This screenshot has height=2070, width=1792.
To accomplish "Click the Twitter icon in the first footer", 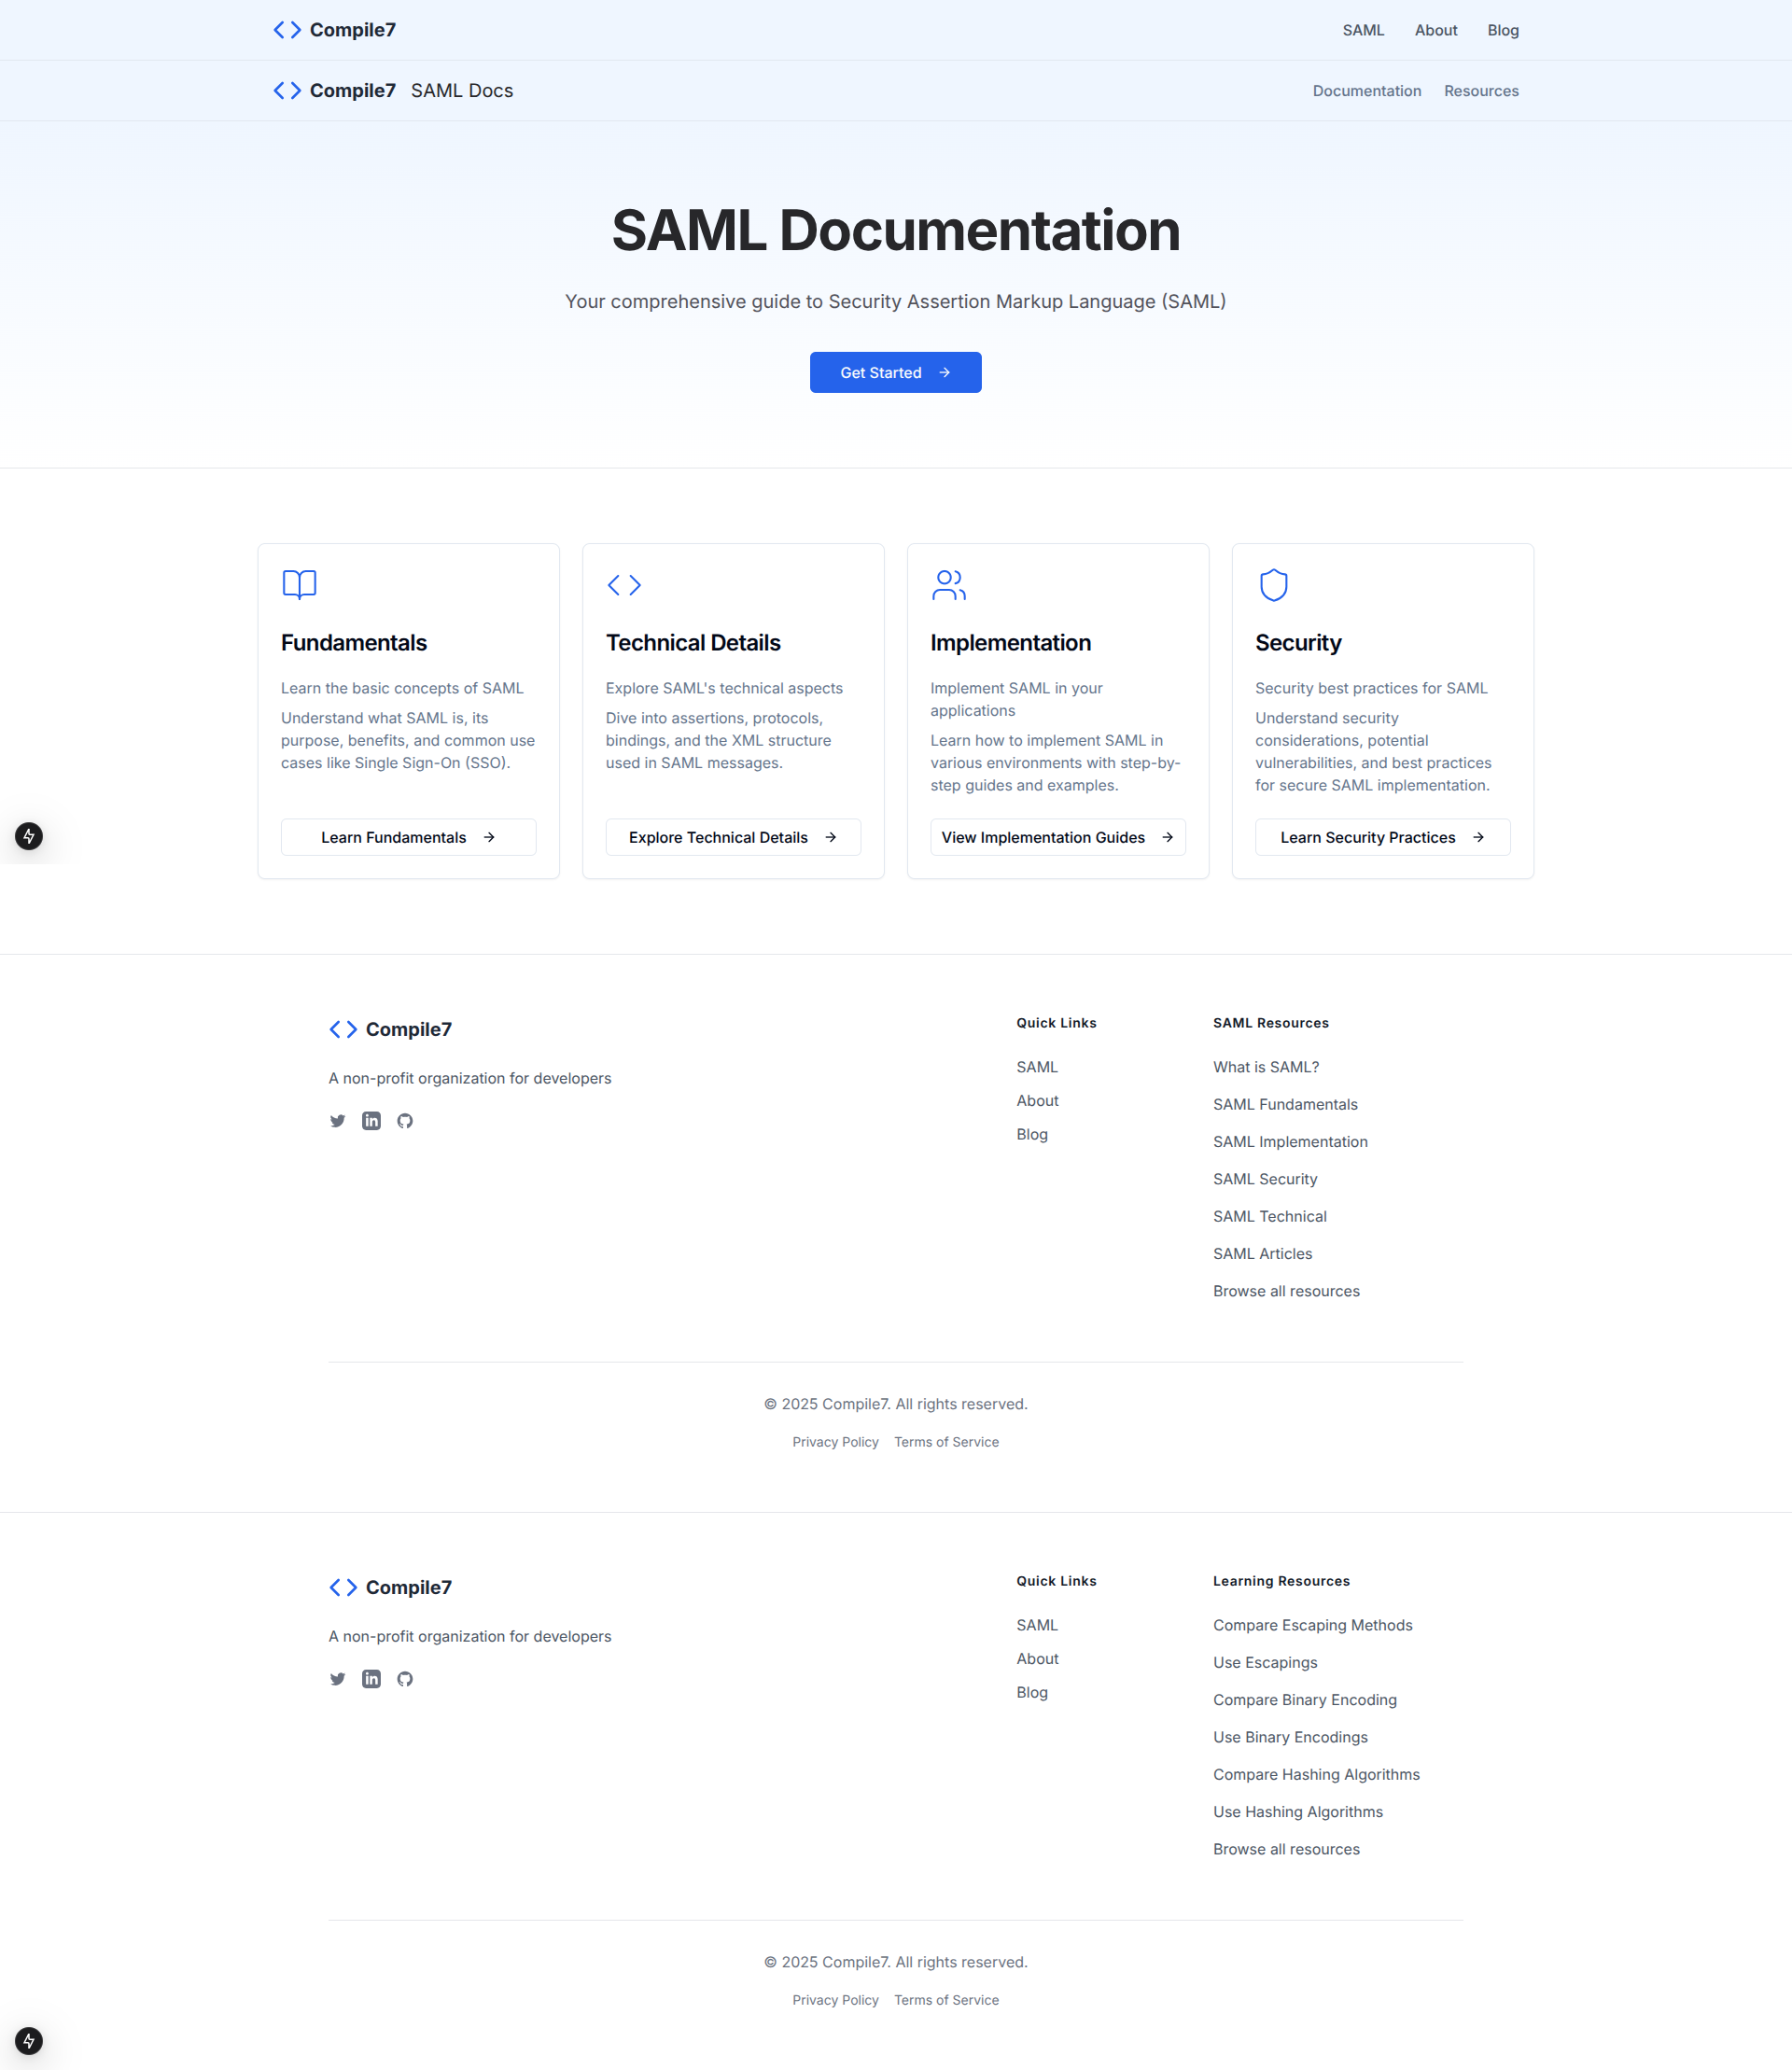I will coord(338,1121).
